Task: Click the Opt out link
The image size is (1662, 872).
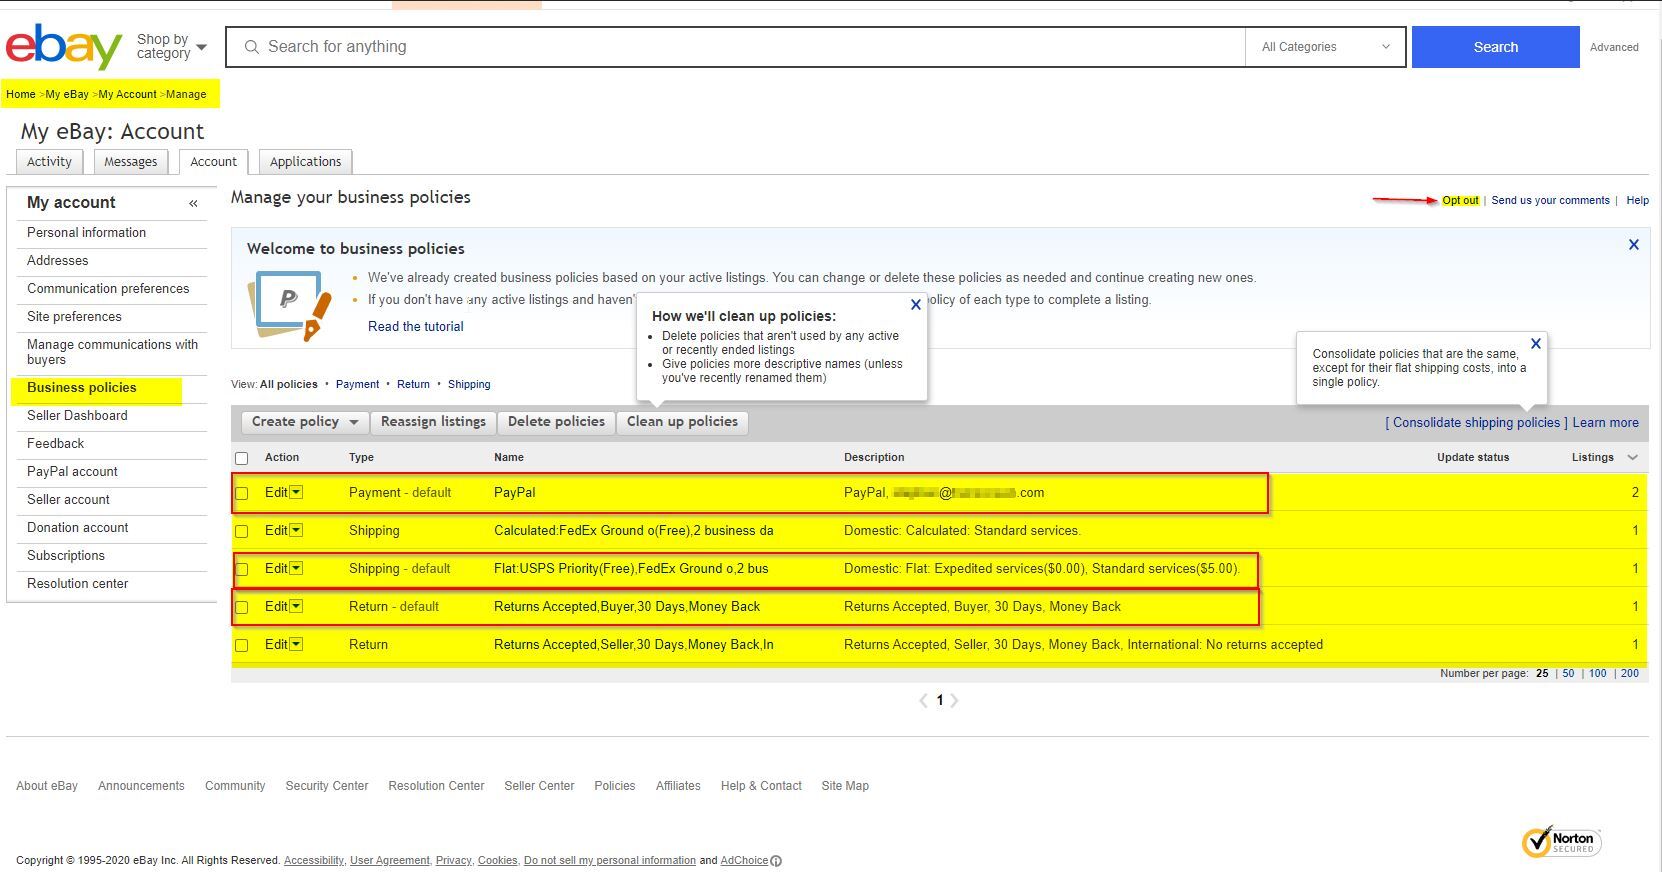Action: (x=1460, y=201)
